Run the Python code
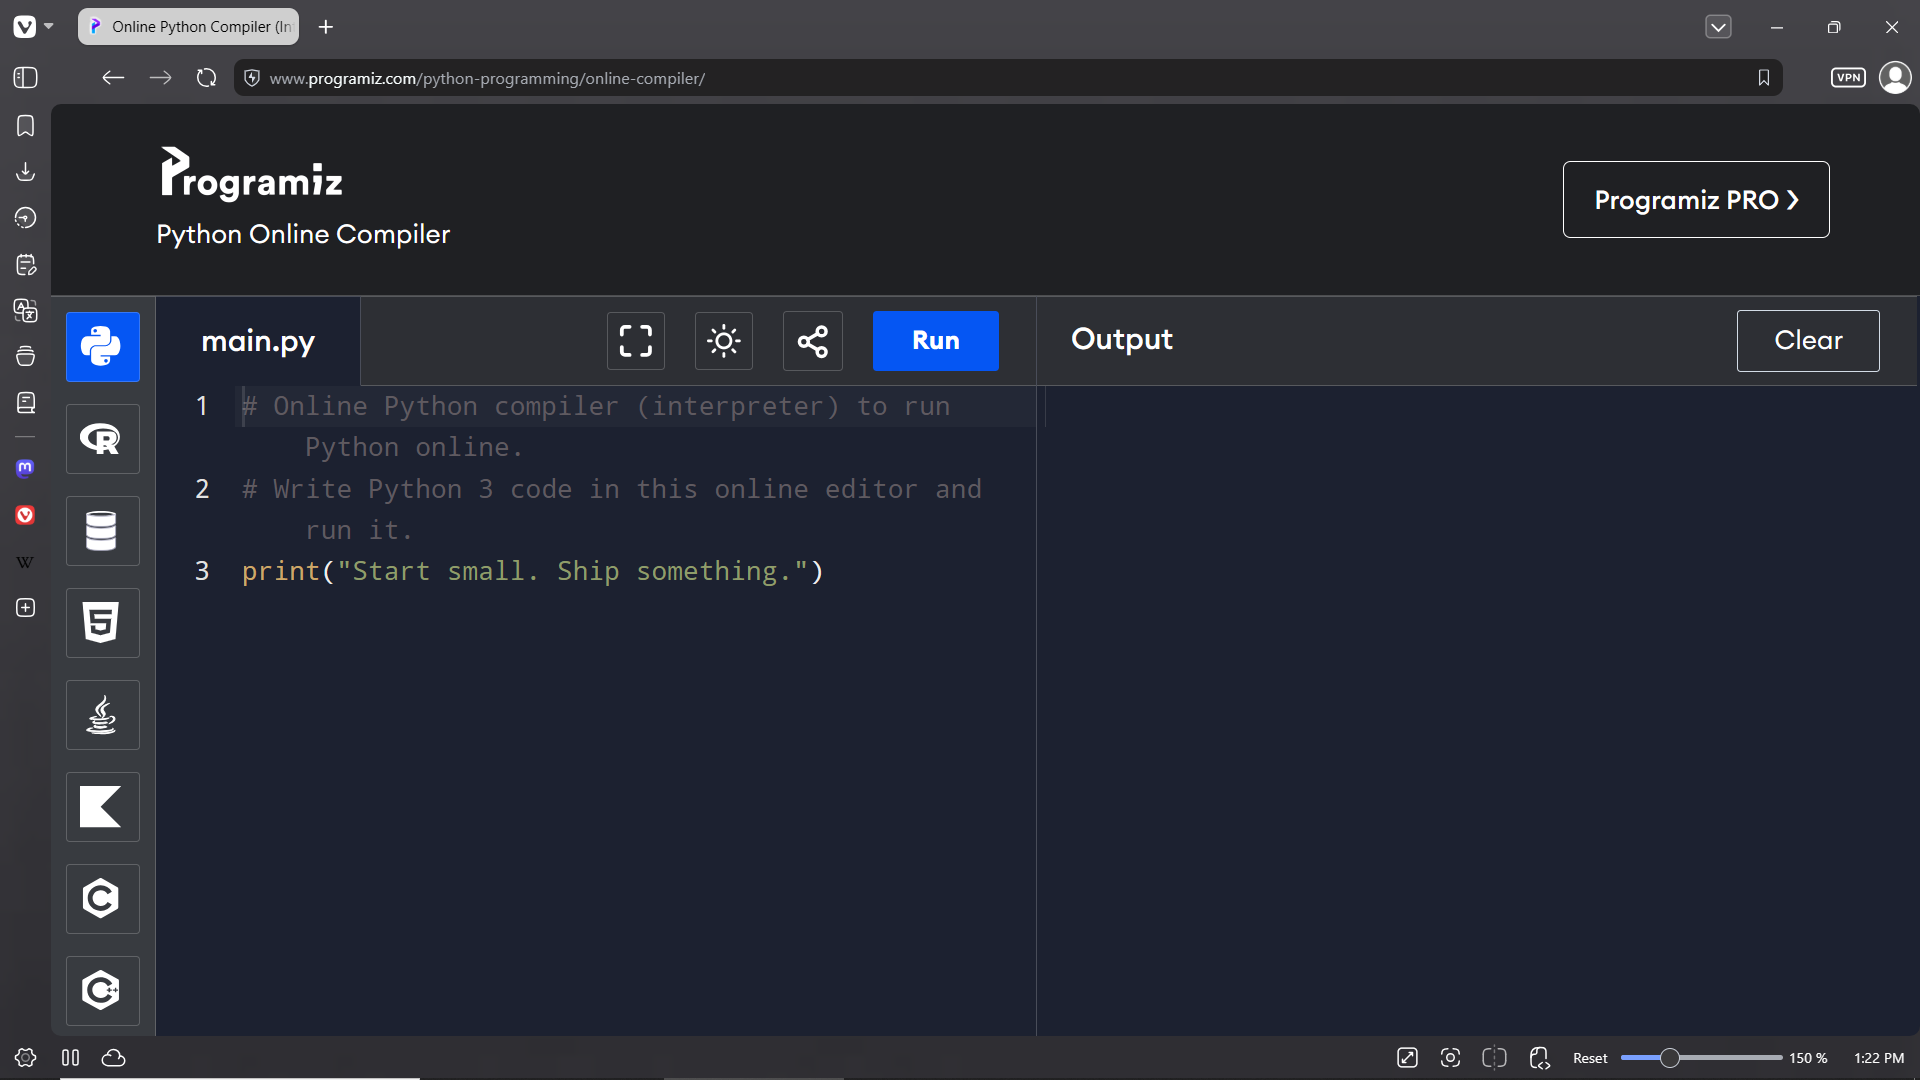The image size is (1920, 1080). pos(935,341)
